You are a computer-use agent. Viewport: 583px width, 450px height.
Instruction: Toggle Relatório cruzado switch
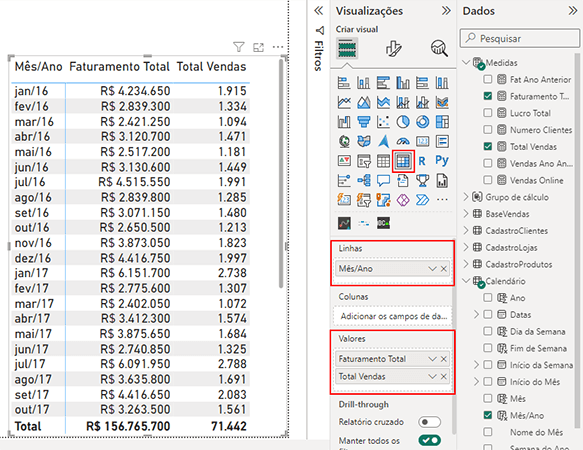point(429,422)
